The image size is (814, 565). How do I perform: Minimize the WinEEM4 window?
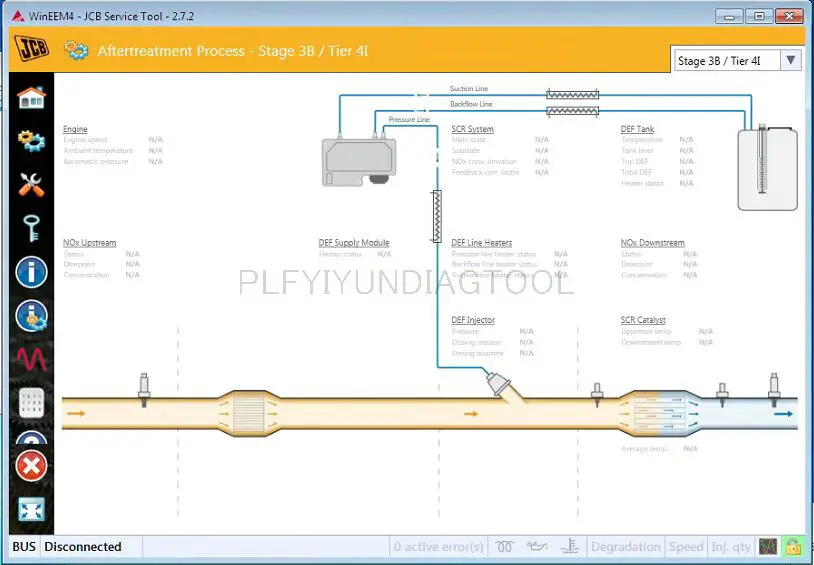729,16
